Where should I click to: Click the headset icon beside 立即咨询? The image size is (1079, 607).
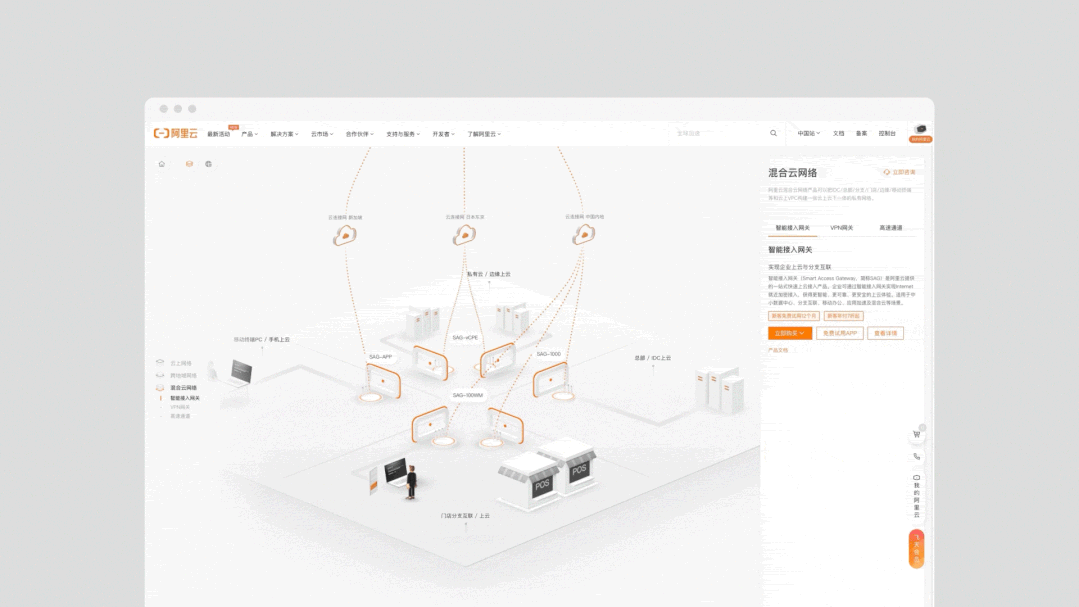(x=886, y=172)
